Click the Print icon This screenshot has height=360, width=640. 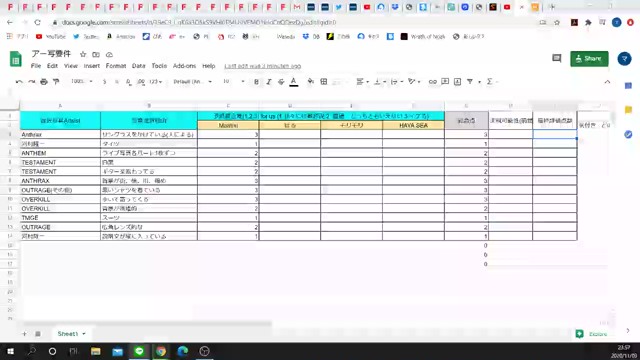tap(44, 82)
